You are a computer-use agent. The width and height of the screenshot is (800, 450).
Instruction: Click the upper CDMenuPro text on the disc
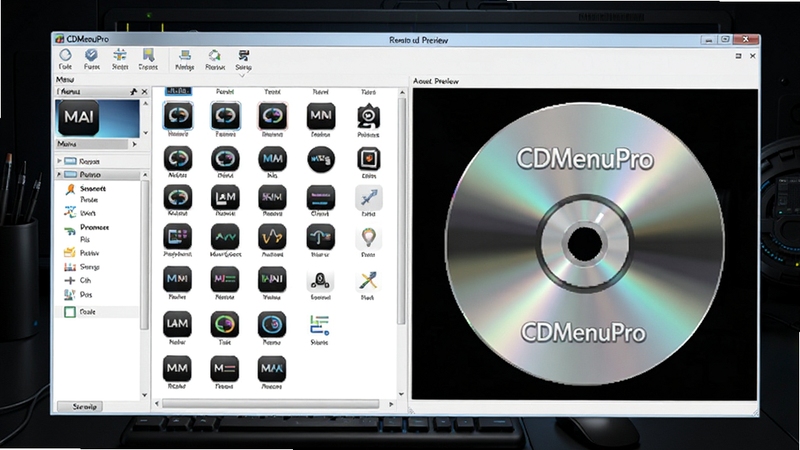pyautogui.click(x=585, y=159)
